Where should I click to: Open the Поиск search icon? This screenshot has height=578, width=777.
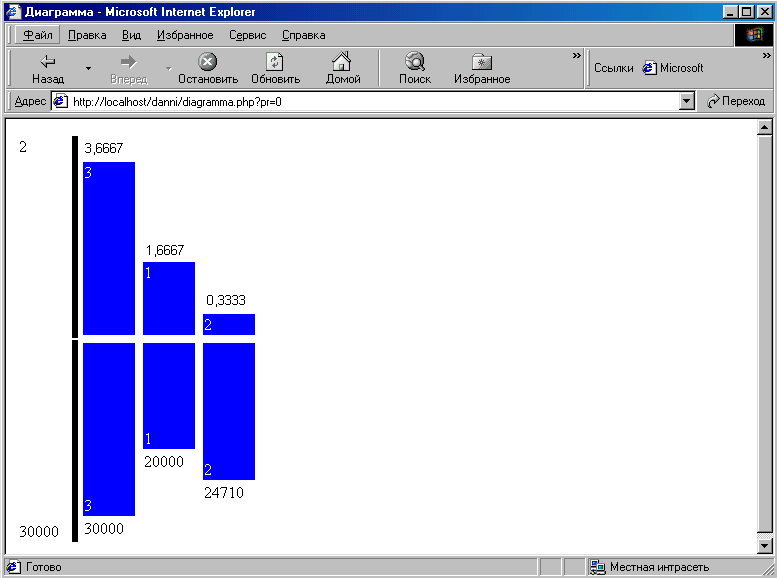point(415,61)
